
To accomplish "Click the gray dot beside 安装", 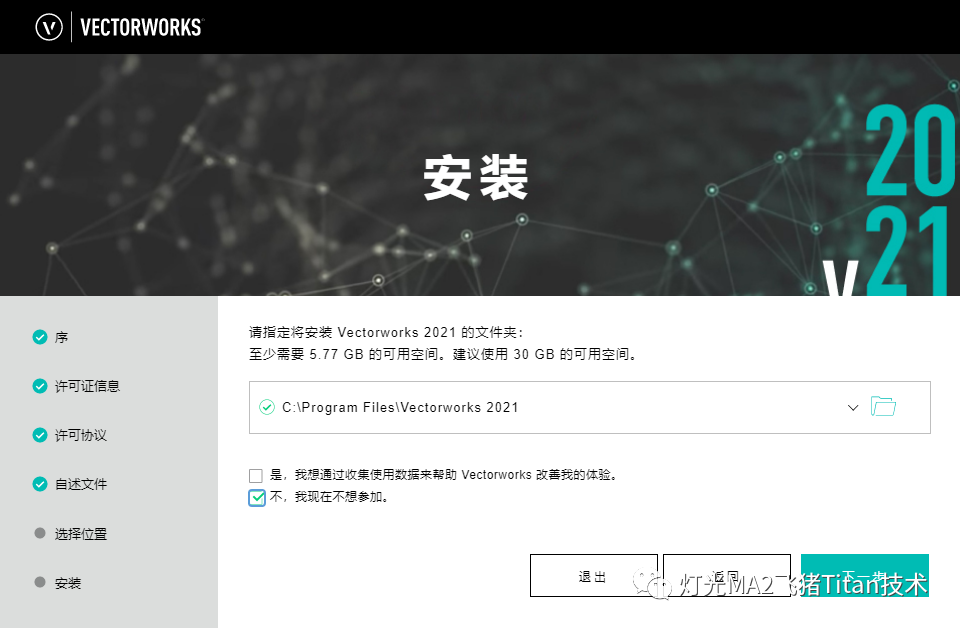I will (x=40, y=582).
